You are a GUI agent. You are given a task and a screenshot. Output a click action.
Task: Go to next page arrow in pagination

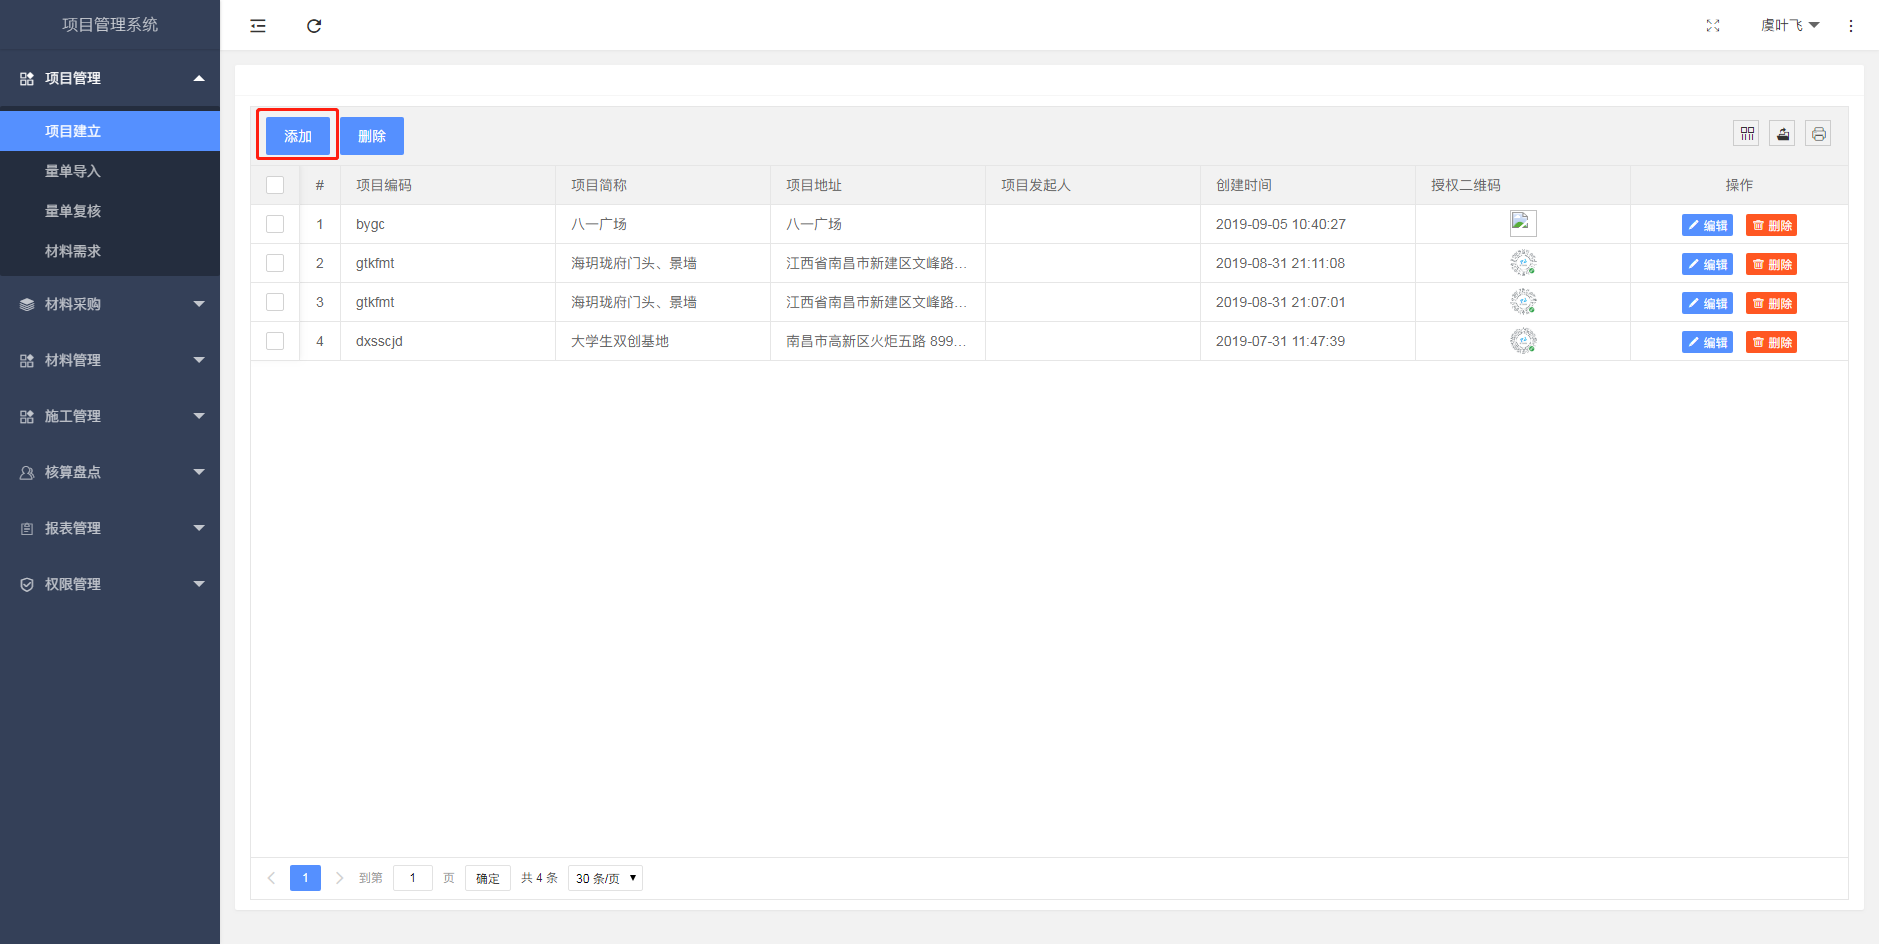339,878
